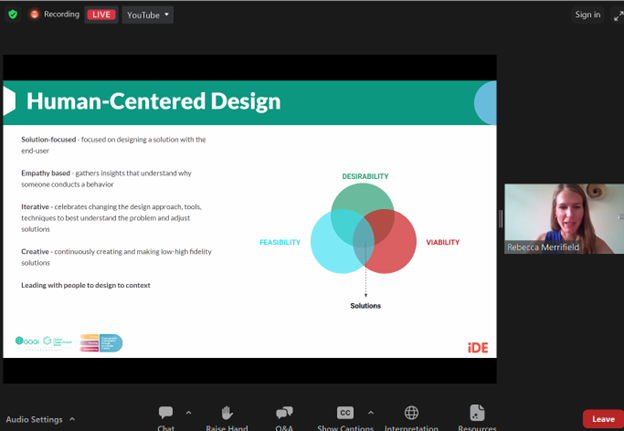Image resolution: width=624 pixels, height=431 pixels.
Task: Click the Iterative bullet text
Action: click(111, 218)
